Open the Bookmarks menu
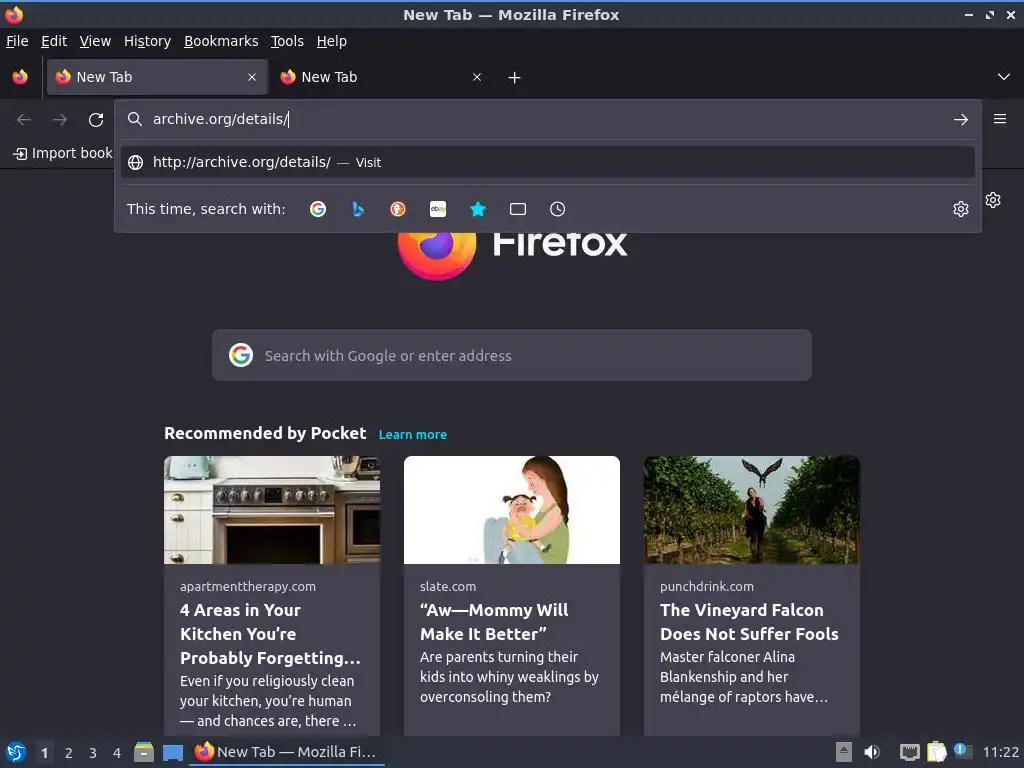Screen dimensions: 1024x768 click(x=221, y=41)
